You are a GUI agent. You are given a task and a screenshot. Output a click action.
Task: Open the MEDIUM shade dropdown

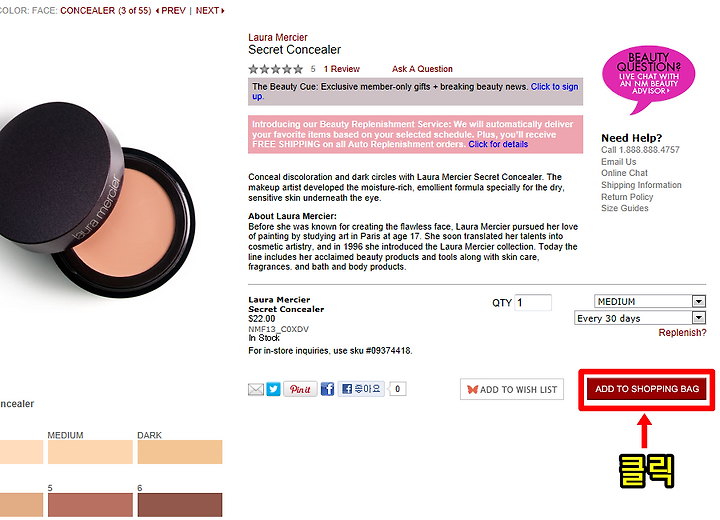coord(650,302)
